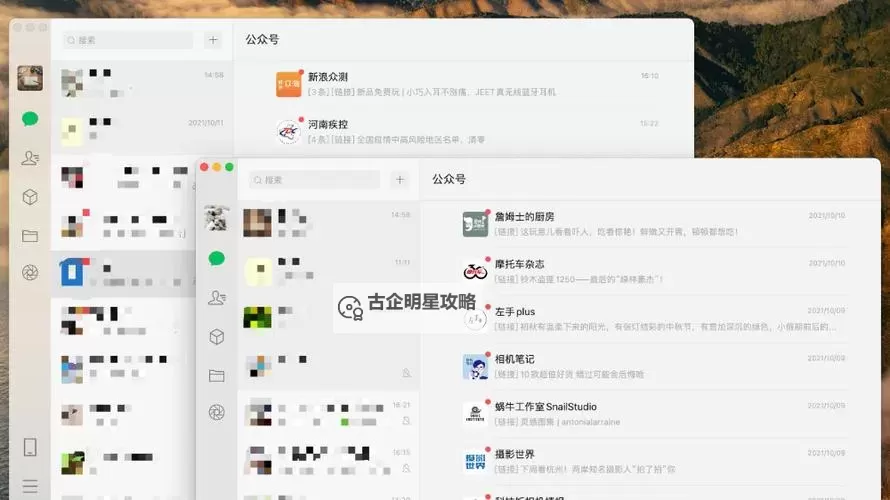Select back window chat timed 14:58

point(142,83)
